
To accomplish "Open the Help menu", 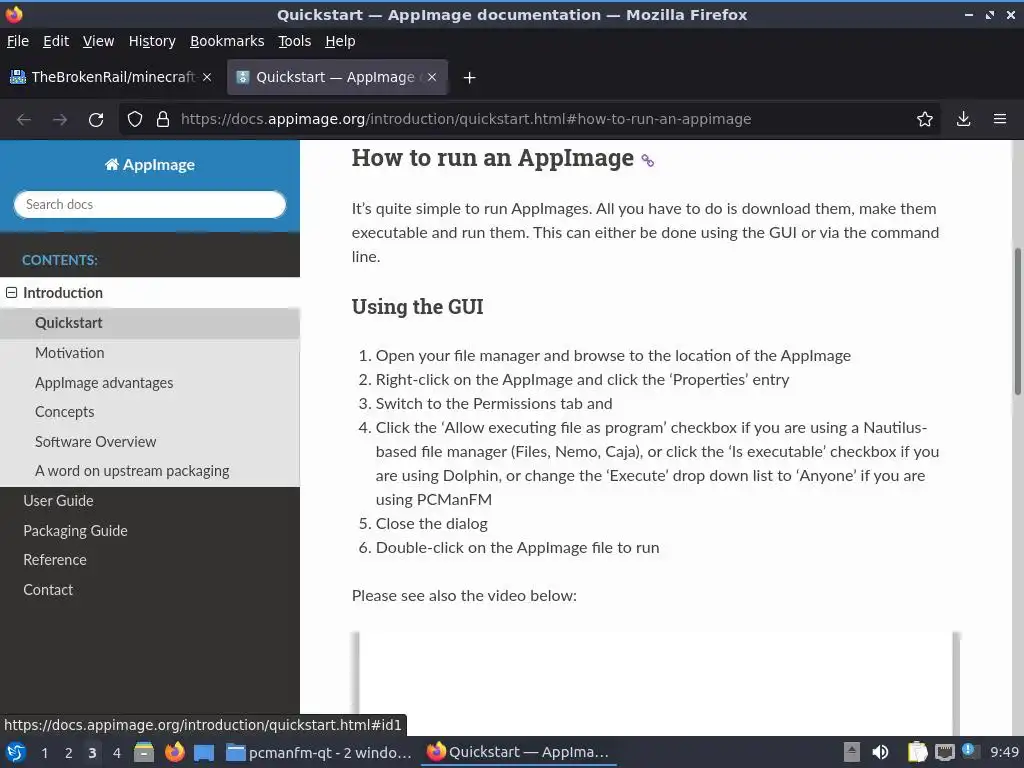I will (x=340, y=41).
